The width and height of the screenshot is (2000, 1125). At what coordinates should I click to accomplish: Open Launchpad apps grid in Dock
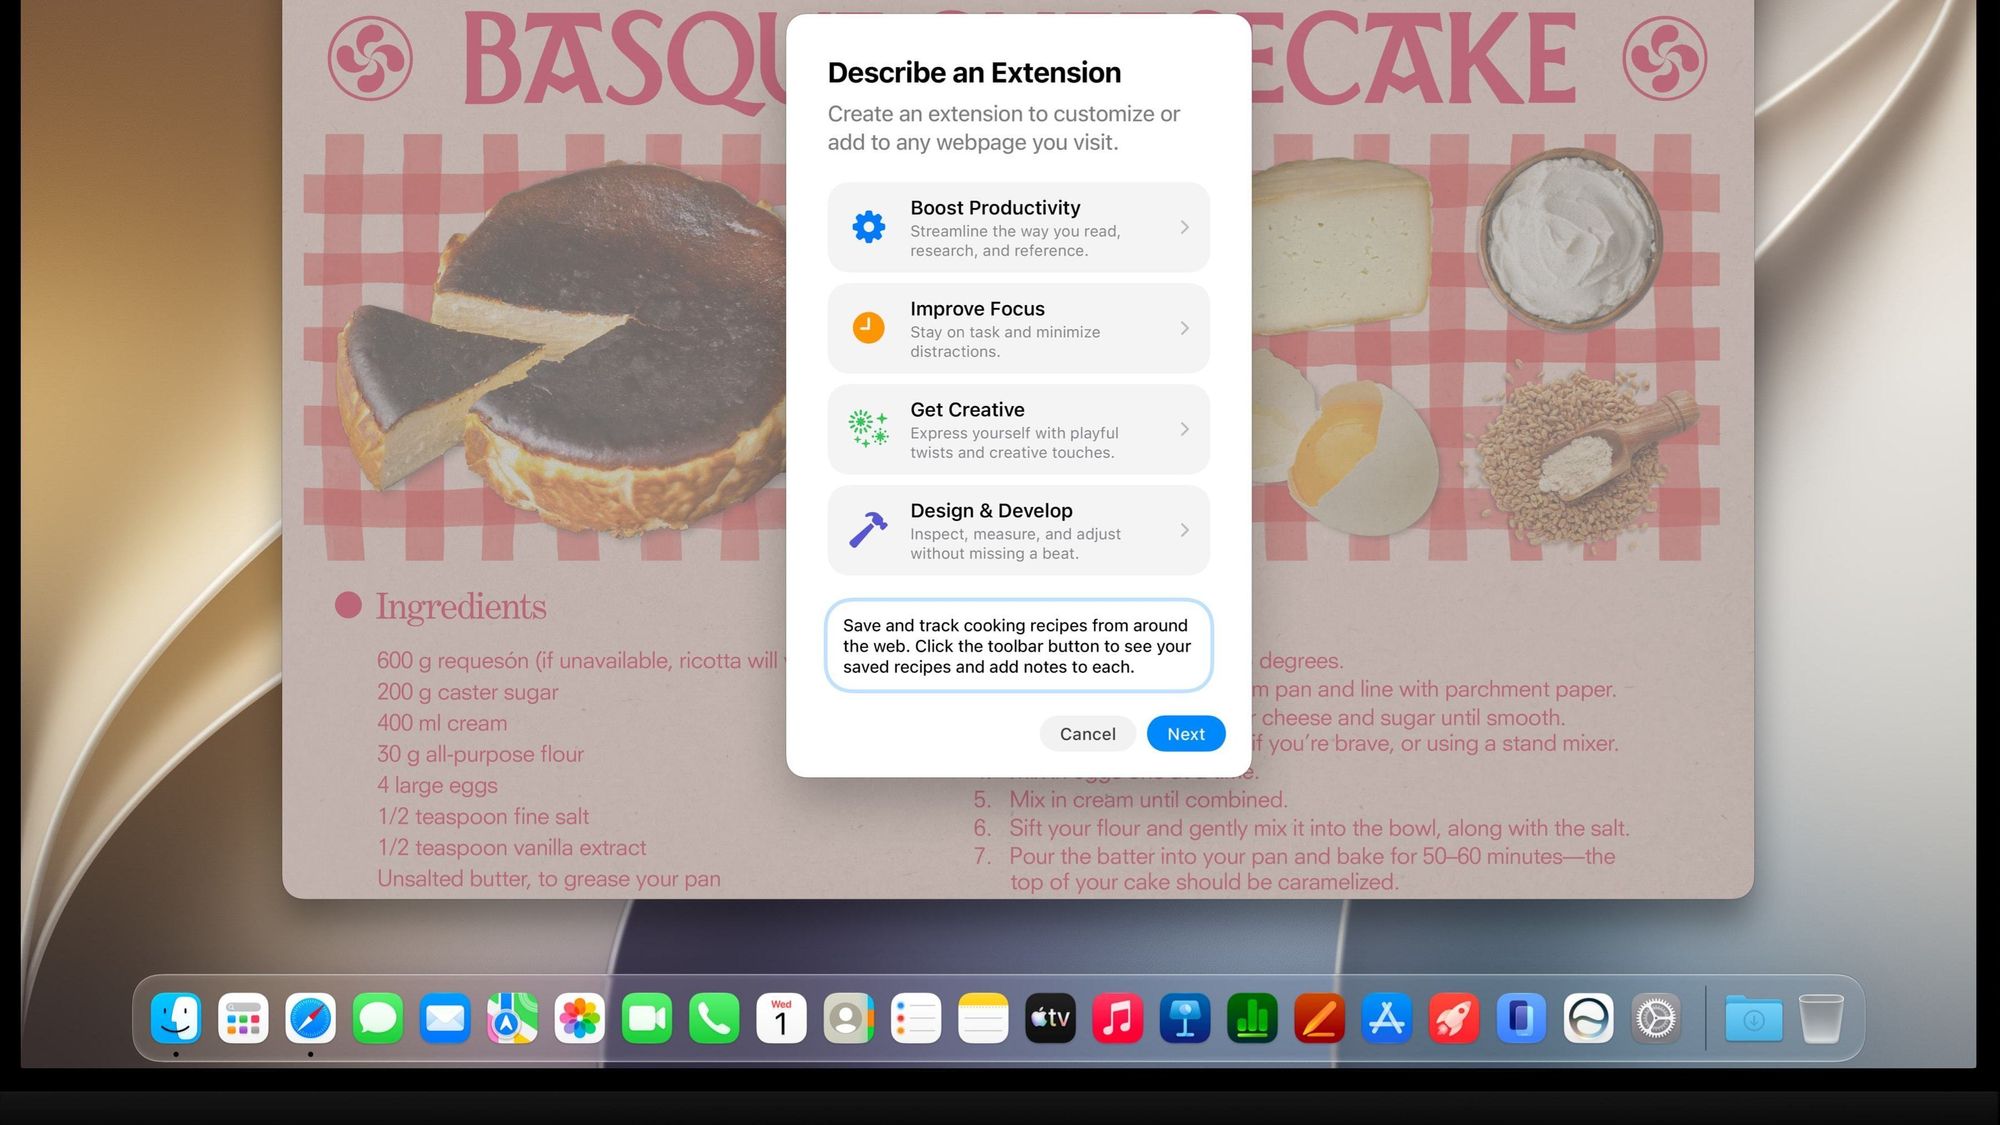pos(243,1019)
